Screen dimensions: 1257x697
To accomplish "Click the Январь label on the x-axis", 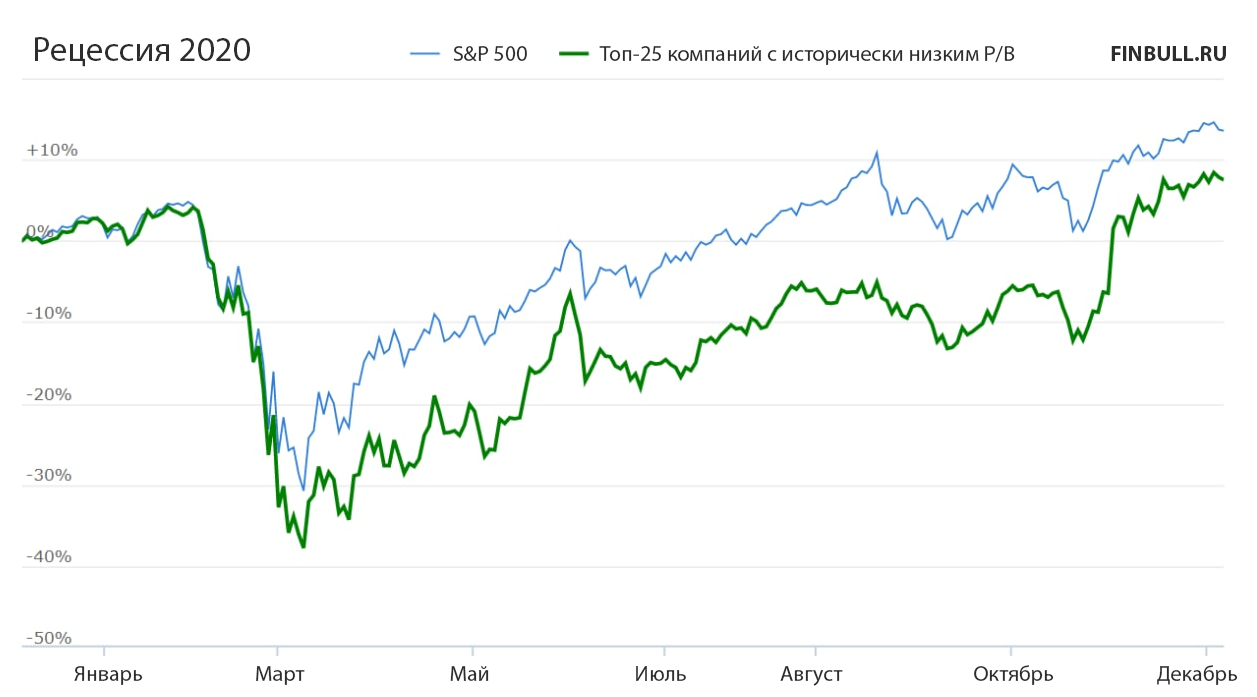I will pos(108,674).
